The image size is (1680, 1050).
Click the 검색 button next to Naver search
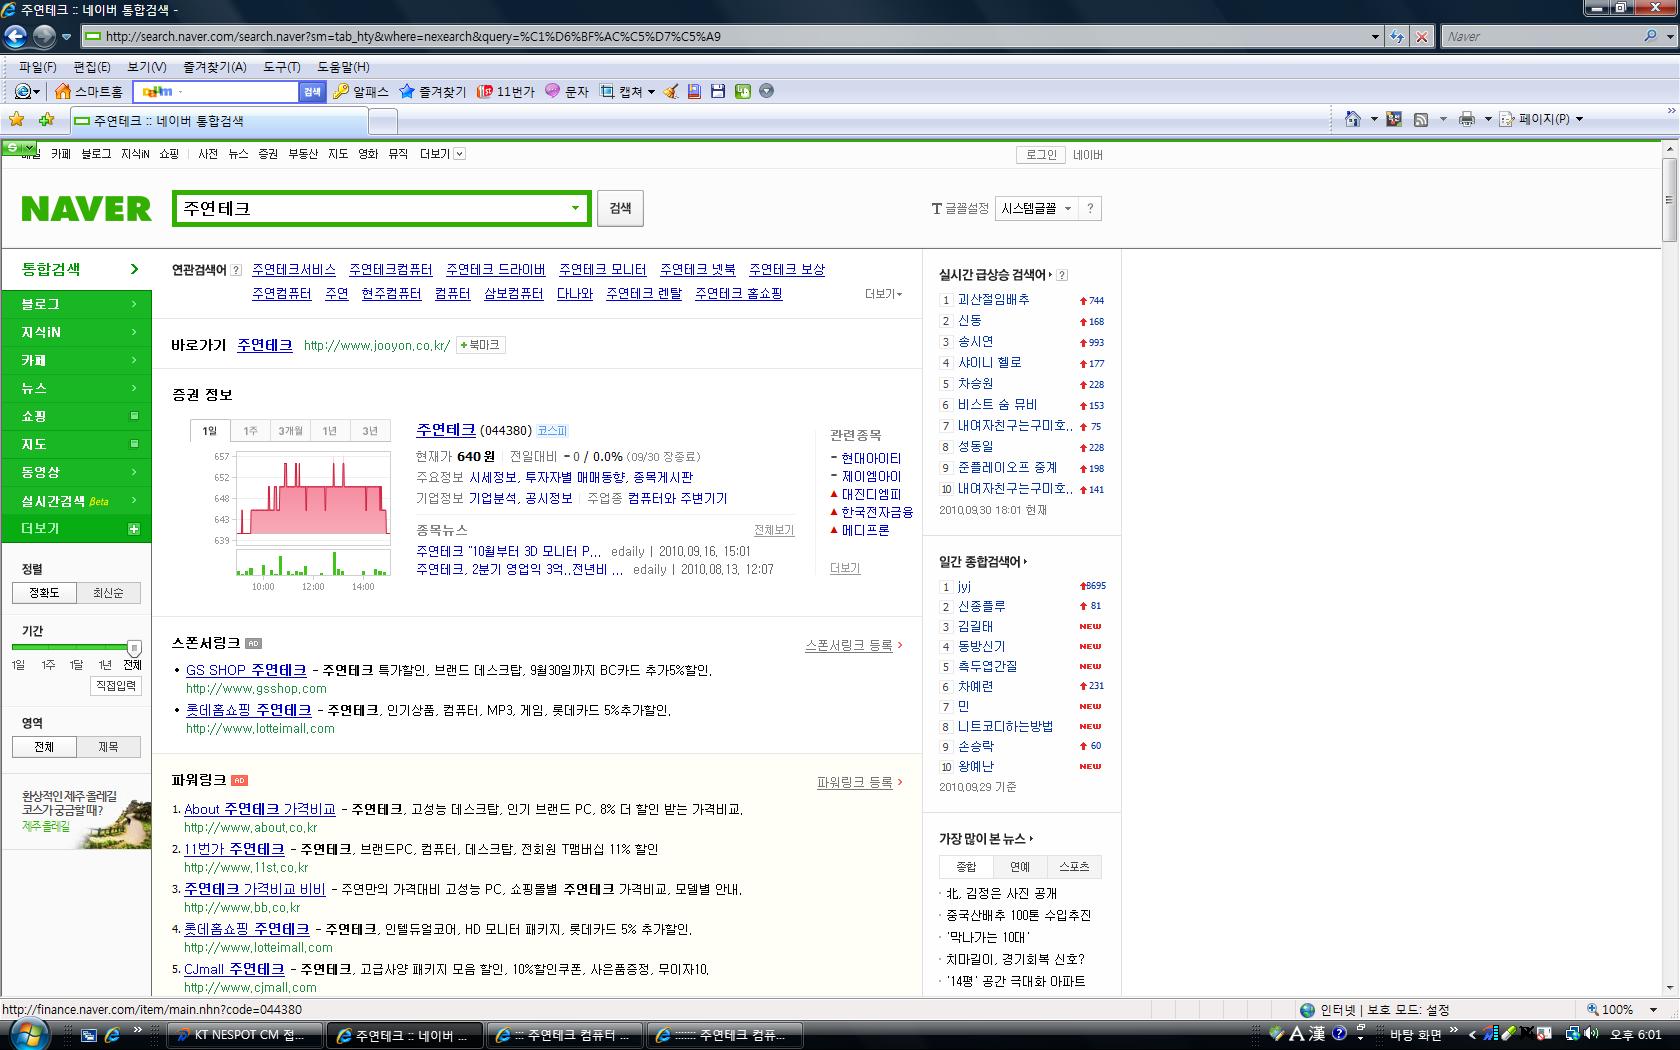[620, 208]
